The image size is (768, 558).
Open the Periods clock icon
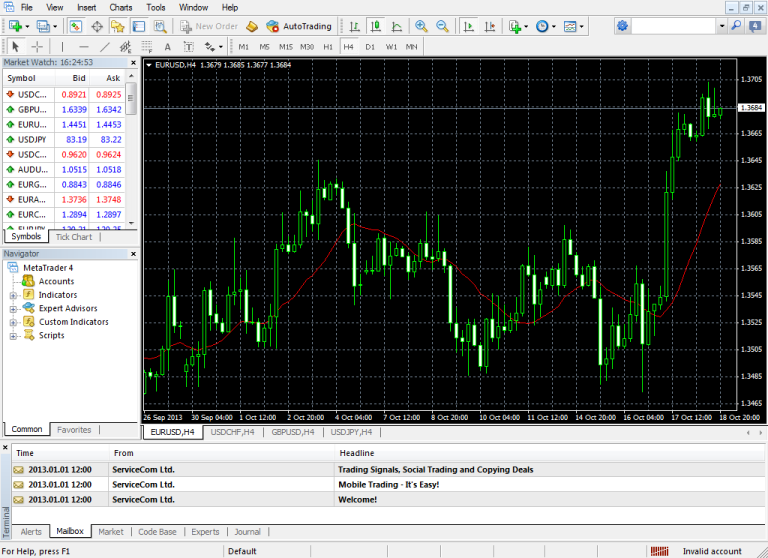coord(542,26)
